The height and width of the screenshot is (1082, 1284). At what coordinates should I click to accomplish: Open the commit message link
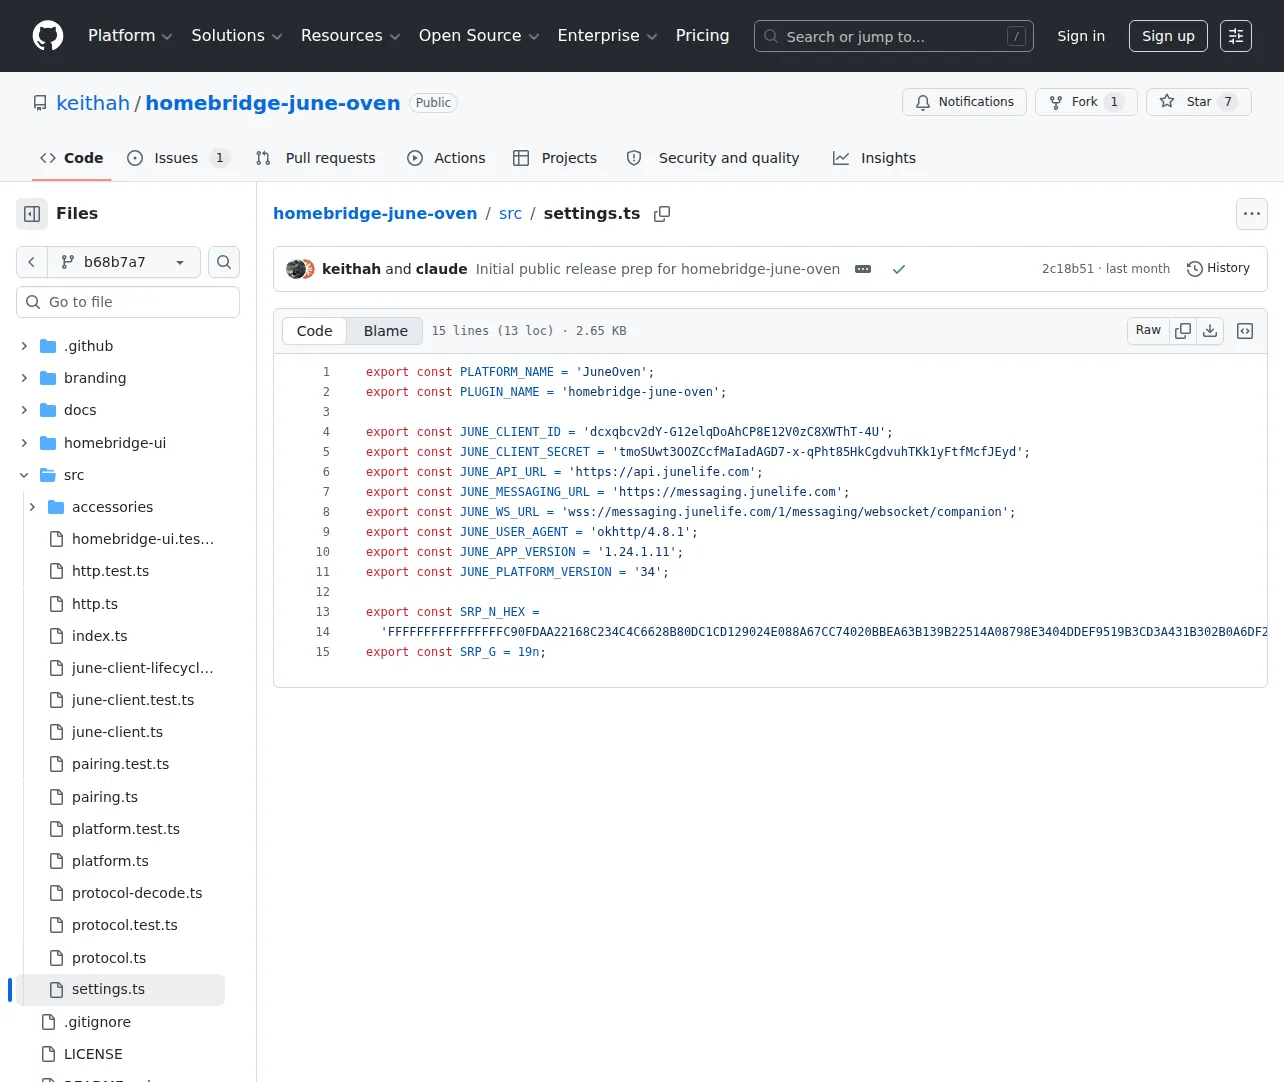pyautogui.click(x=658, y=269)
